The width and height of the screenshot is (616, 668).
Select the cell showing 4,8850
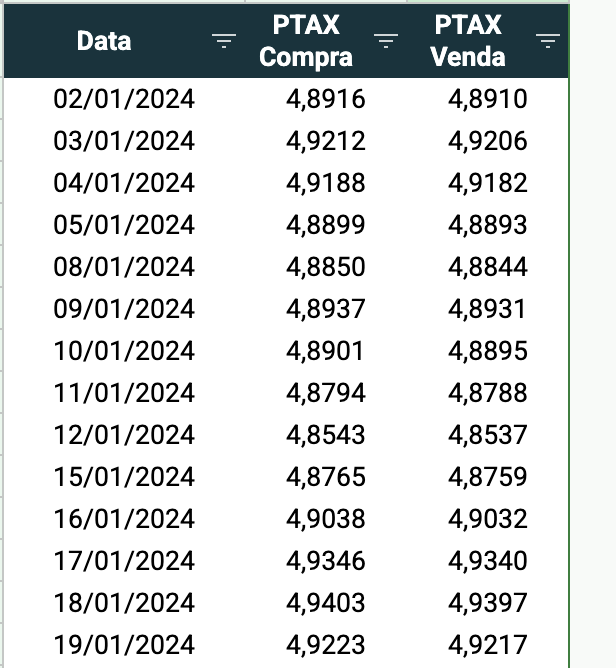click(x=325, y=267)
